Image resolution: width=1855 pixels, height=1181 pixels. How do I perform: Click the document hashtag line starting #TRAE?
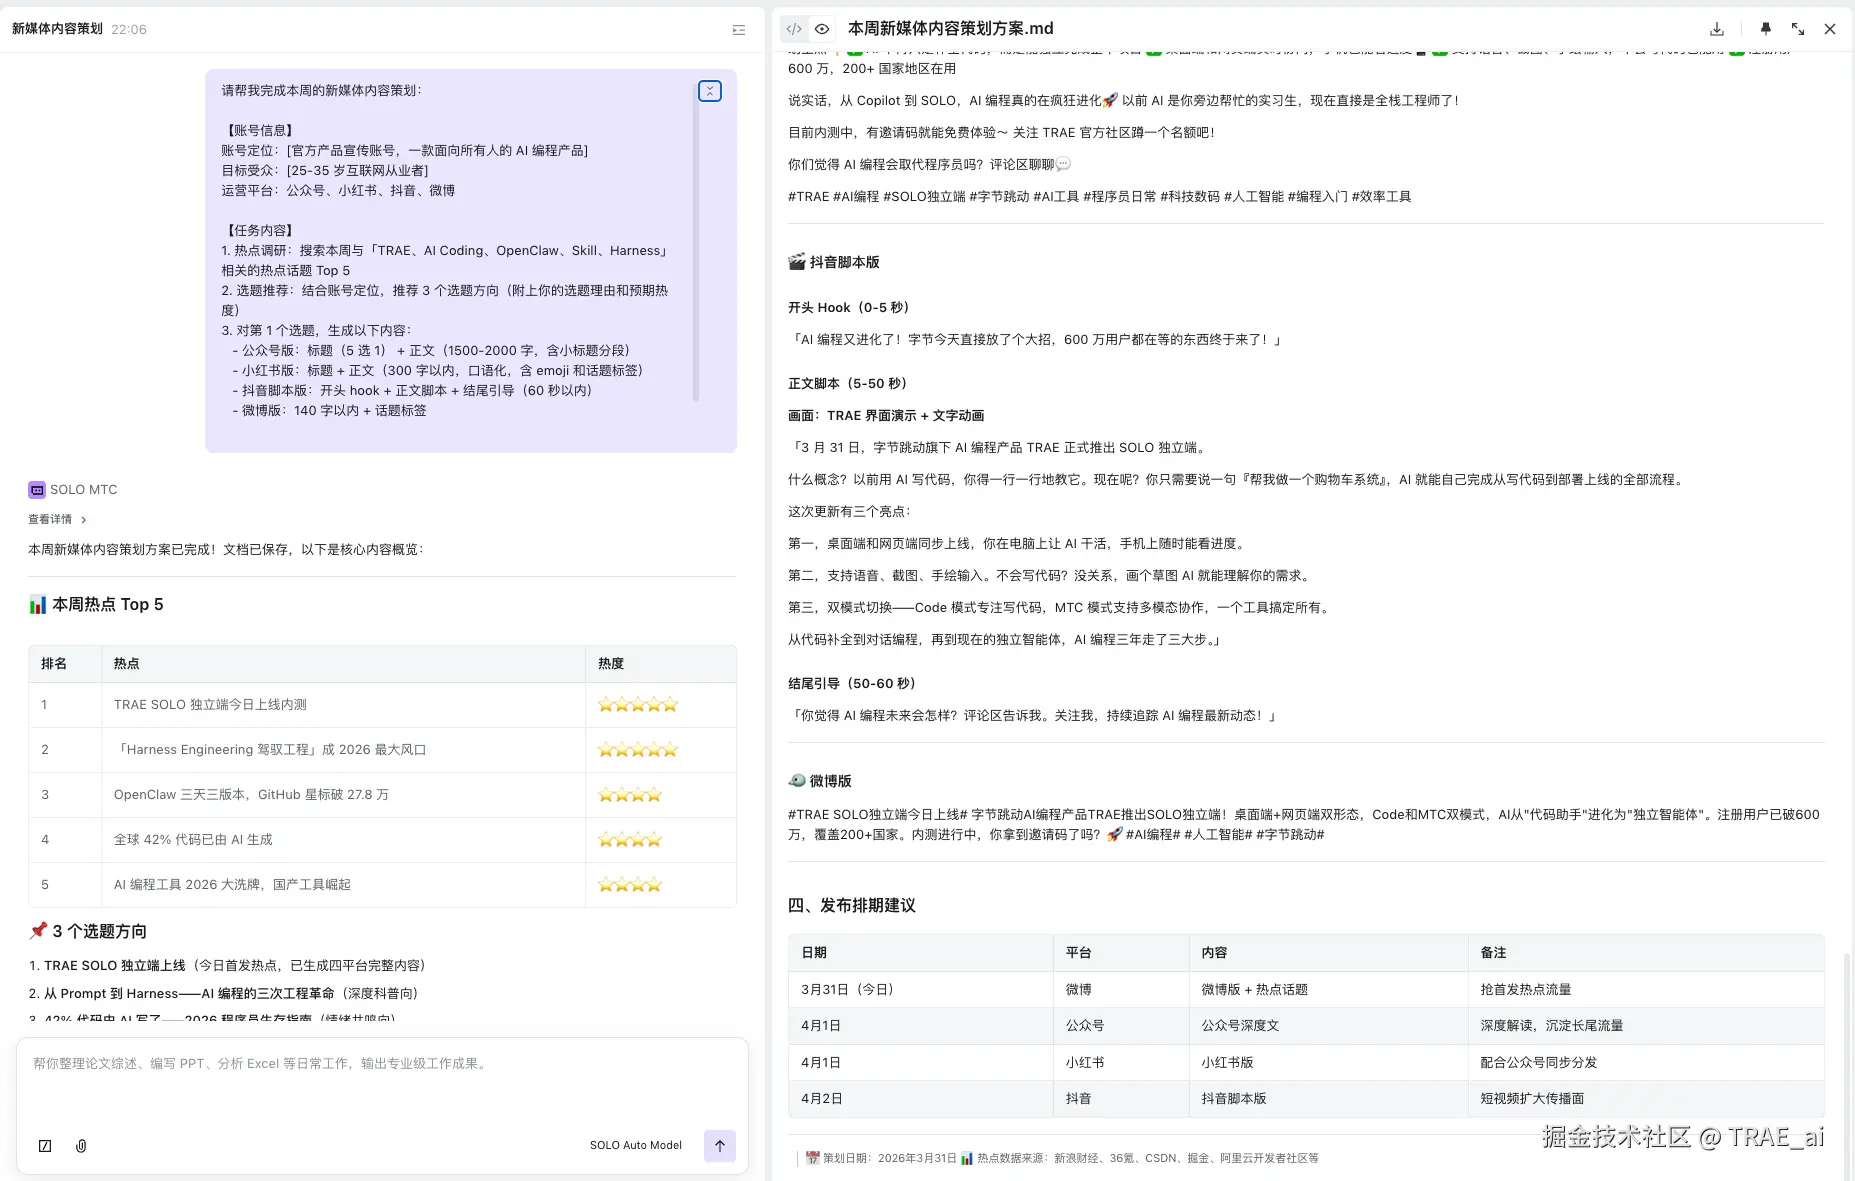[1099, 197]
